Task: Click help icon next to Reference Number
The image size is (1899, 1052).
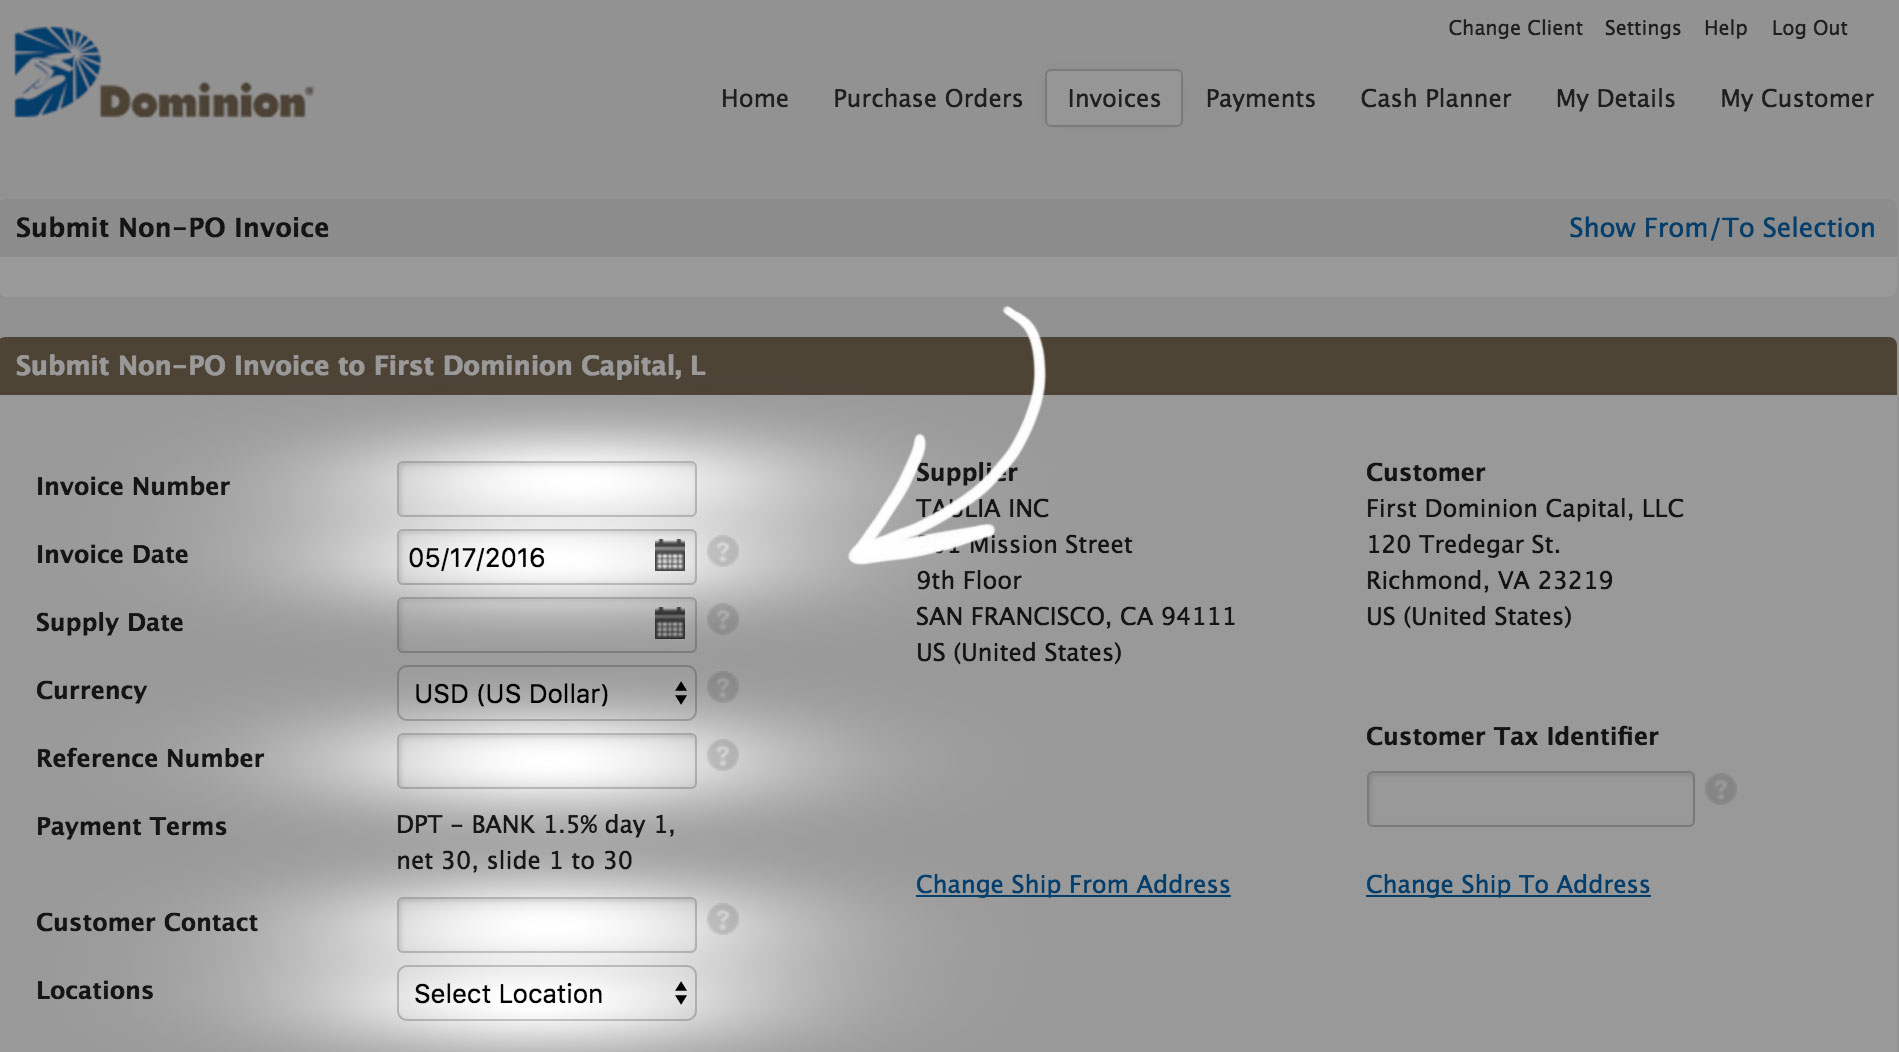Action: [x=723, y=755]
